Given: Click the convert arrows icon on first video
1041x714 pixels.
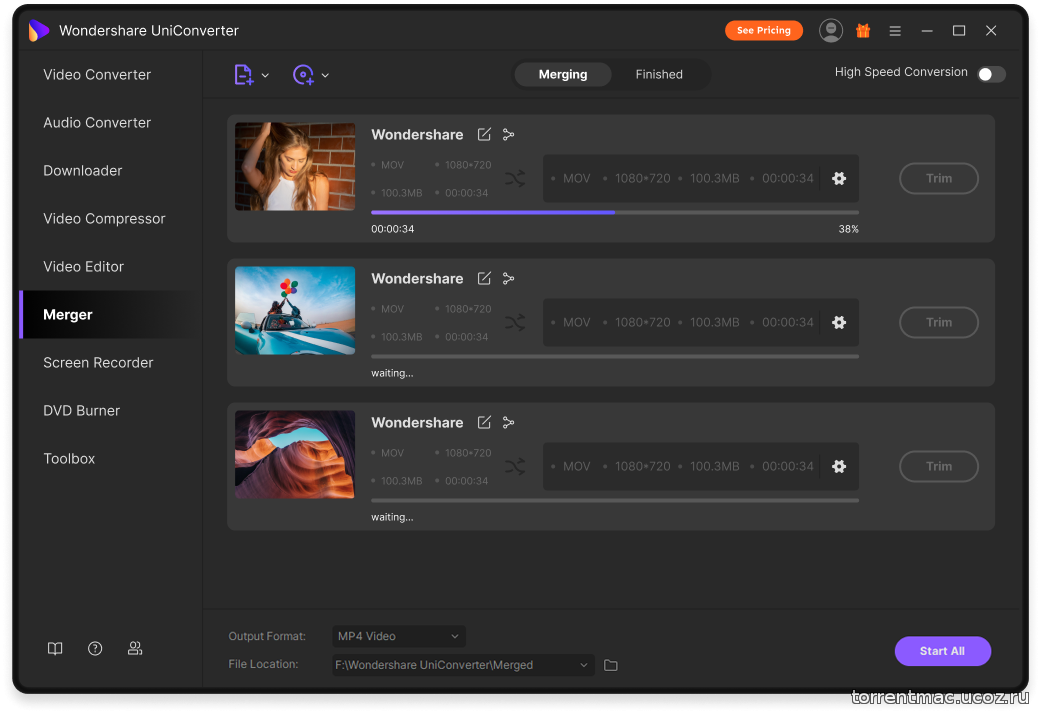Looking at the screenshot, I should pos(515,178).
